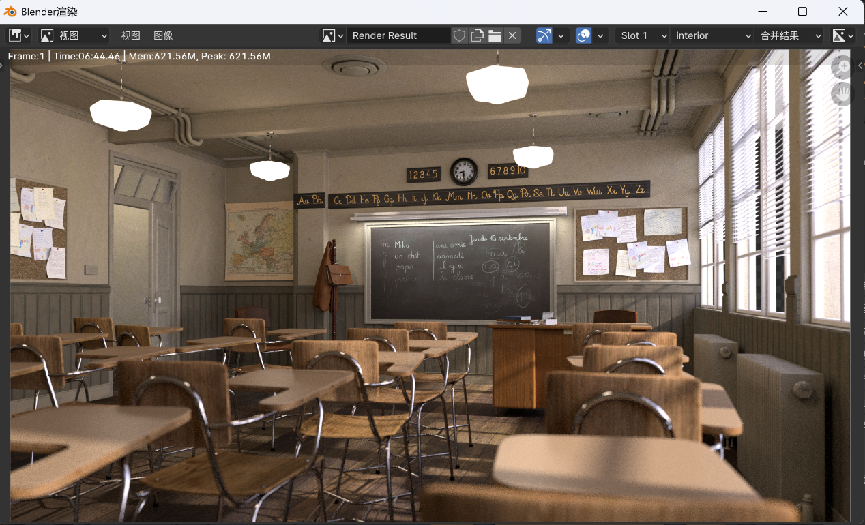Screen dimensions: 865x525
Task: Open the 合并结果 render pass dropdown
Action: 789,35
